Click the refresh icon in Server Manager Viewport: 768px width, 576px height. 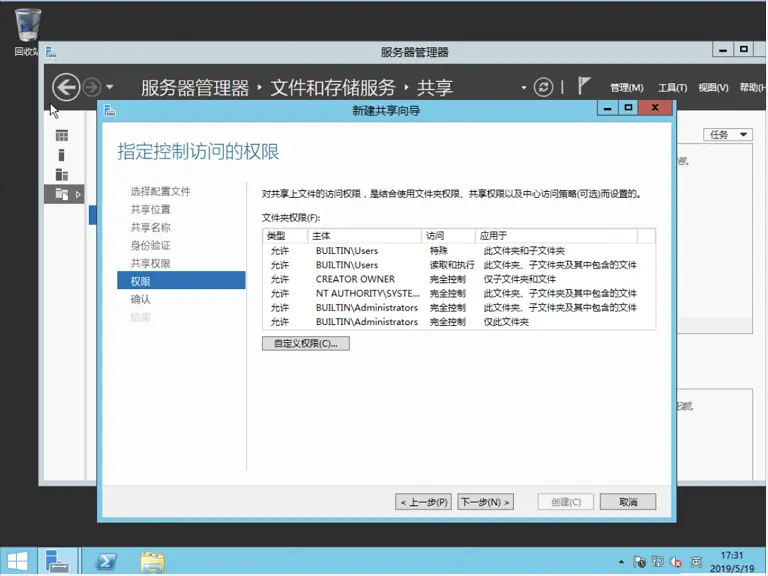click(543, 88)
